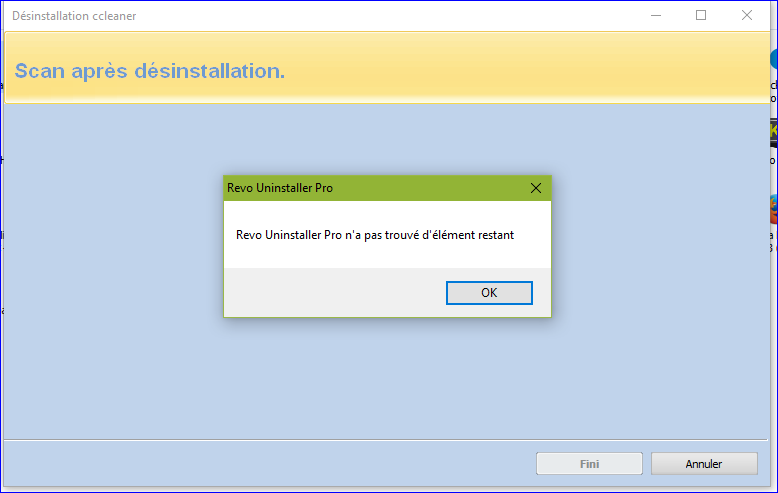Click the Annuler button
The width and height of the screenshot is (778, 493).
pyautogui.click(x=704, y=464)
